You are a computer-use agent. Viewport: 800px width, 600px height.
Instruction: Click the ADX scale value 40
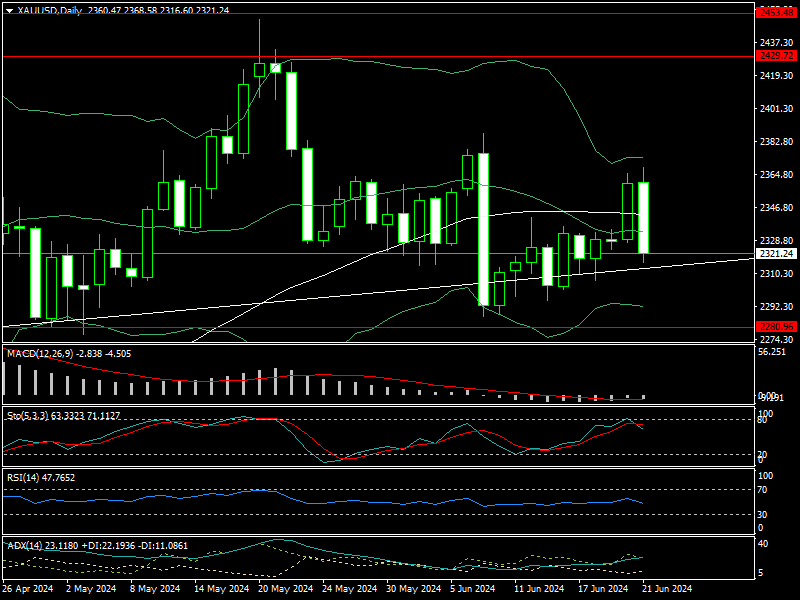[x=762, y=544]
